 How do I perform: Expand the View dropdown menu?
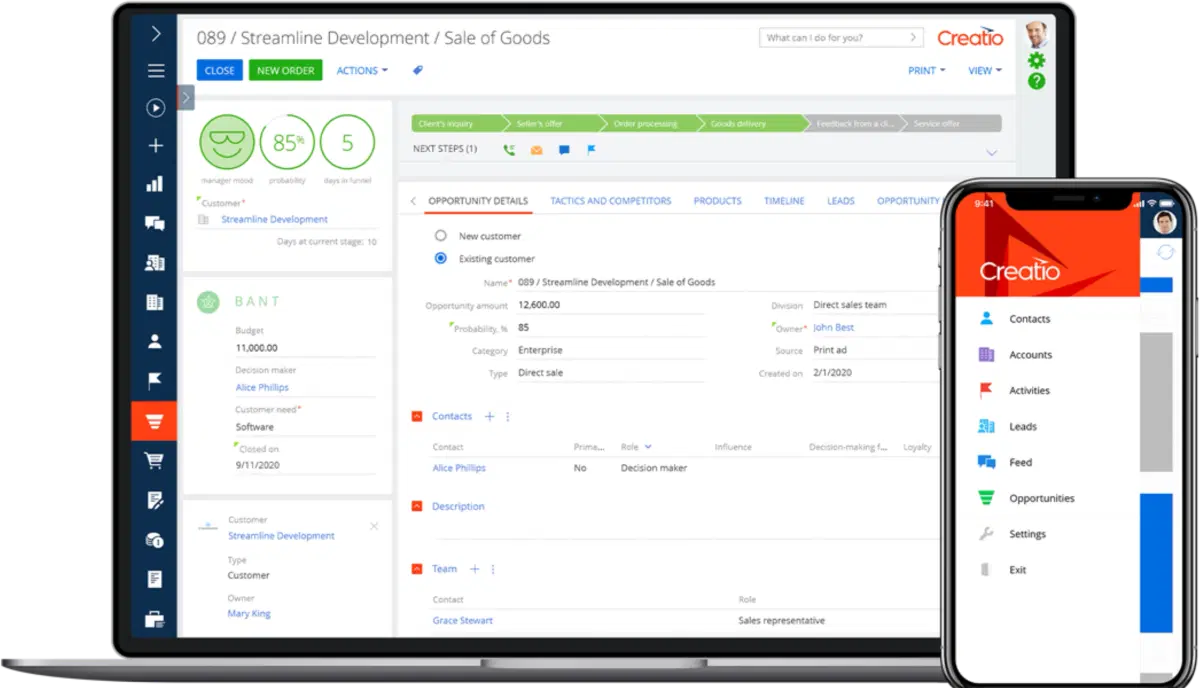(x=984, y=70)
